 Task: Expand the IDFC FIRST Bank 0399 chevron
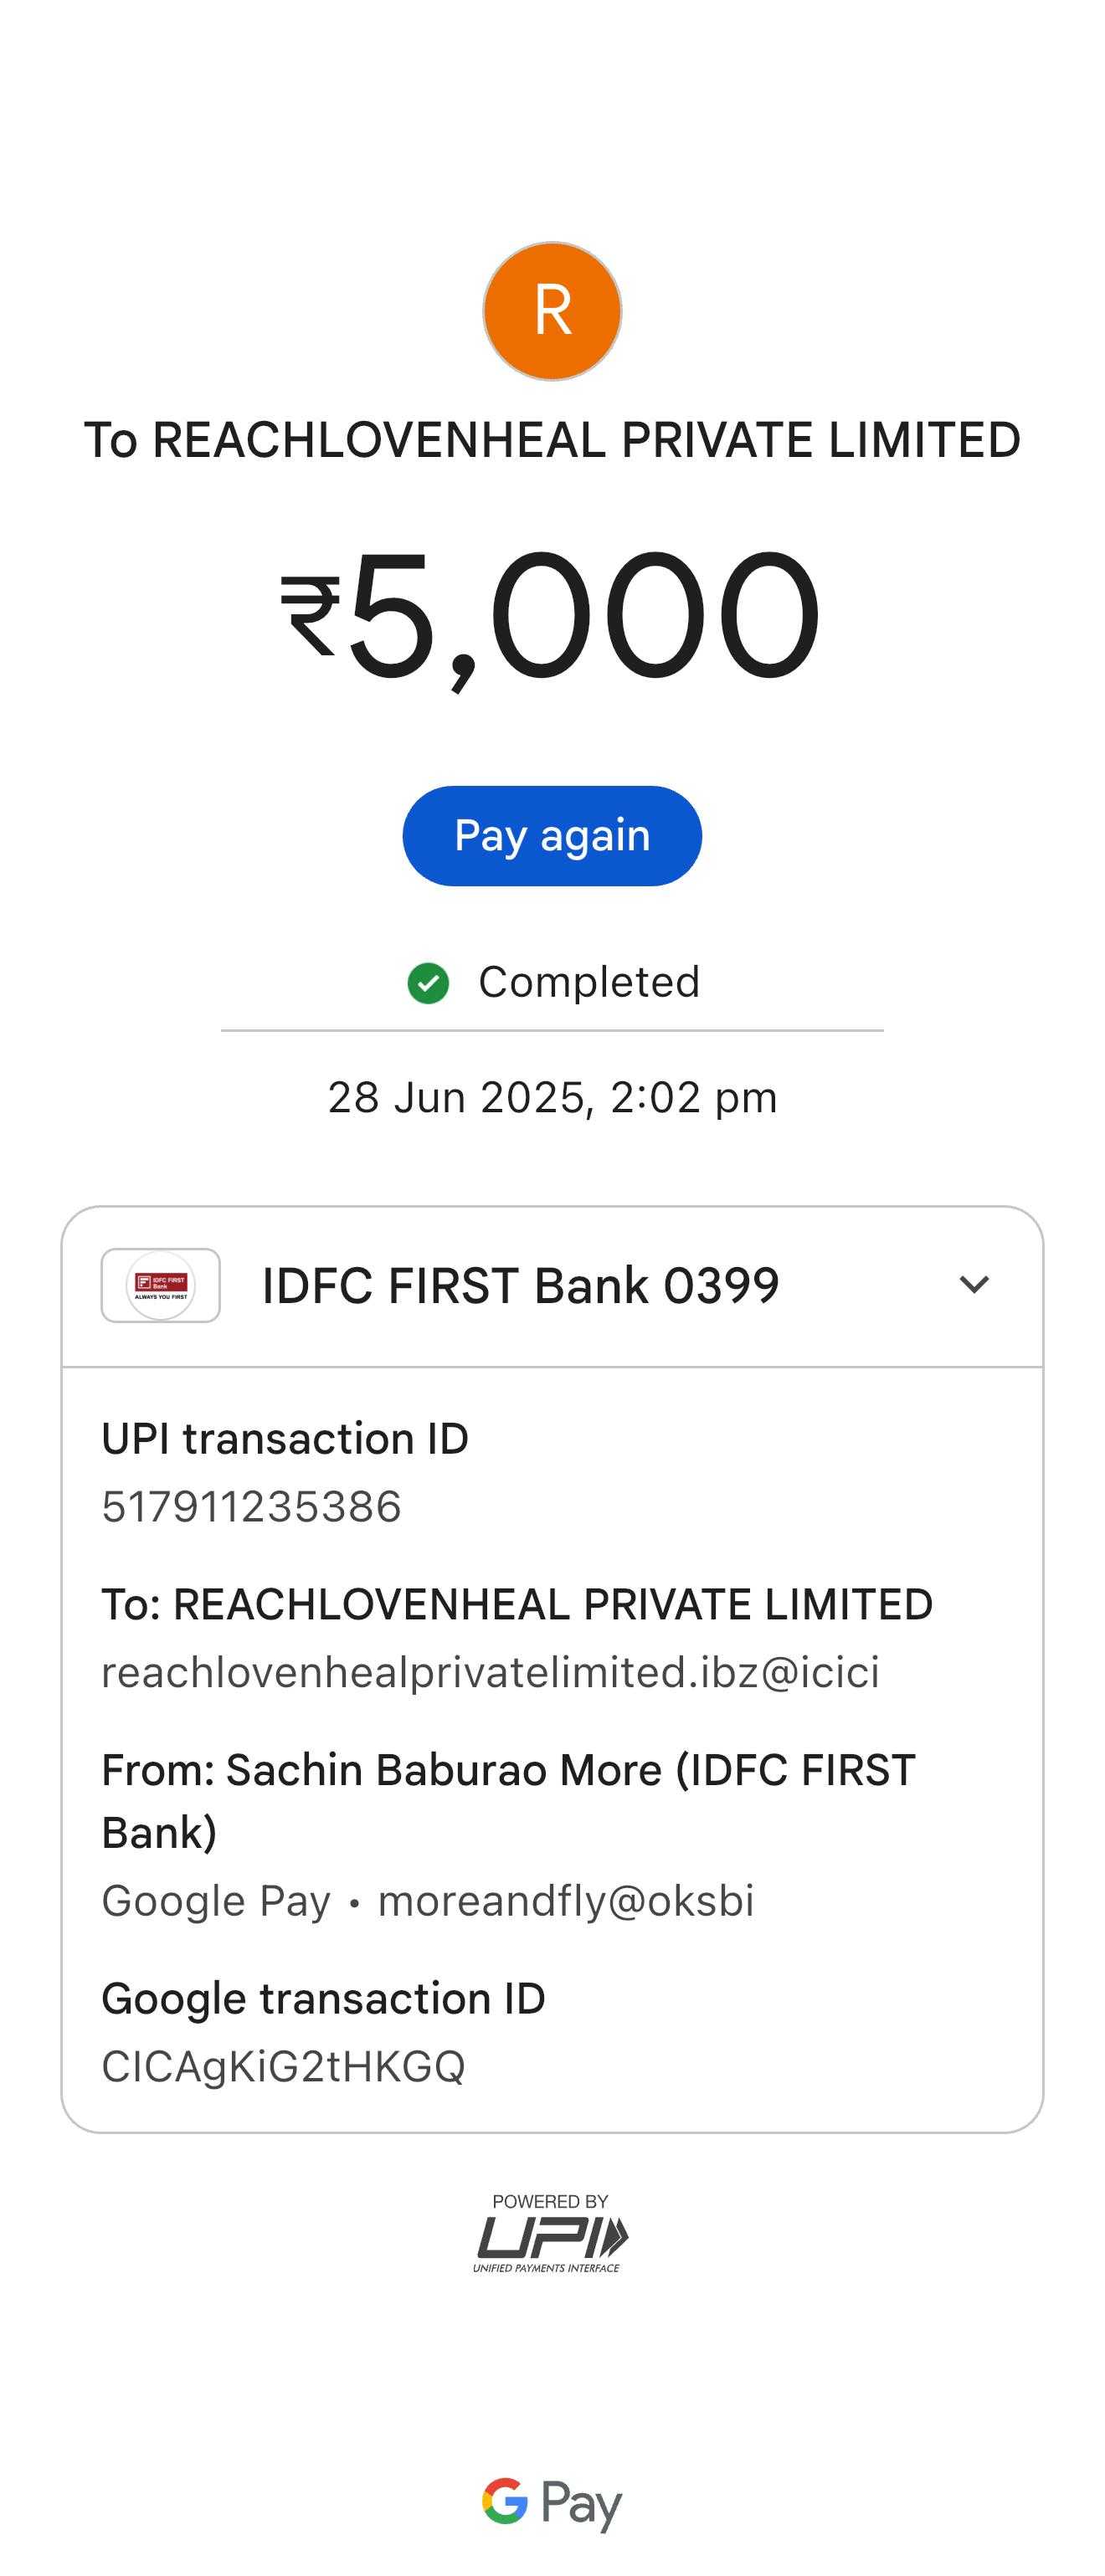click(x=973, y=1284)
